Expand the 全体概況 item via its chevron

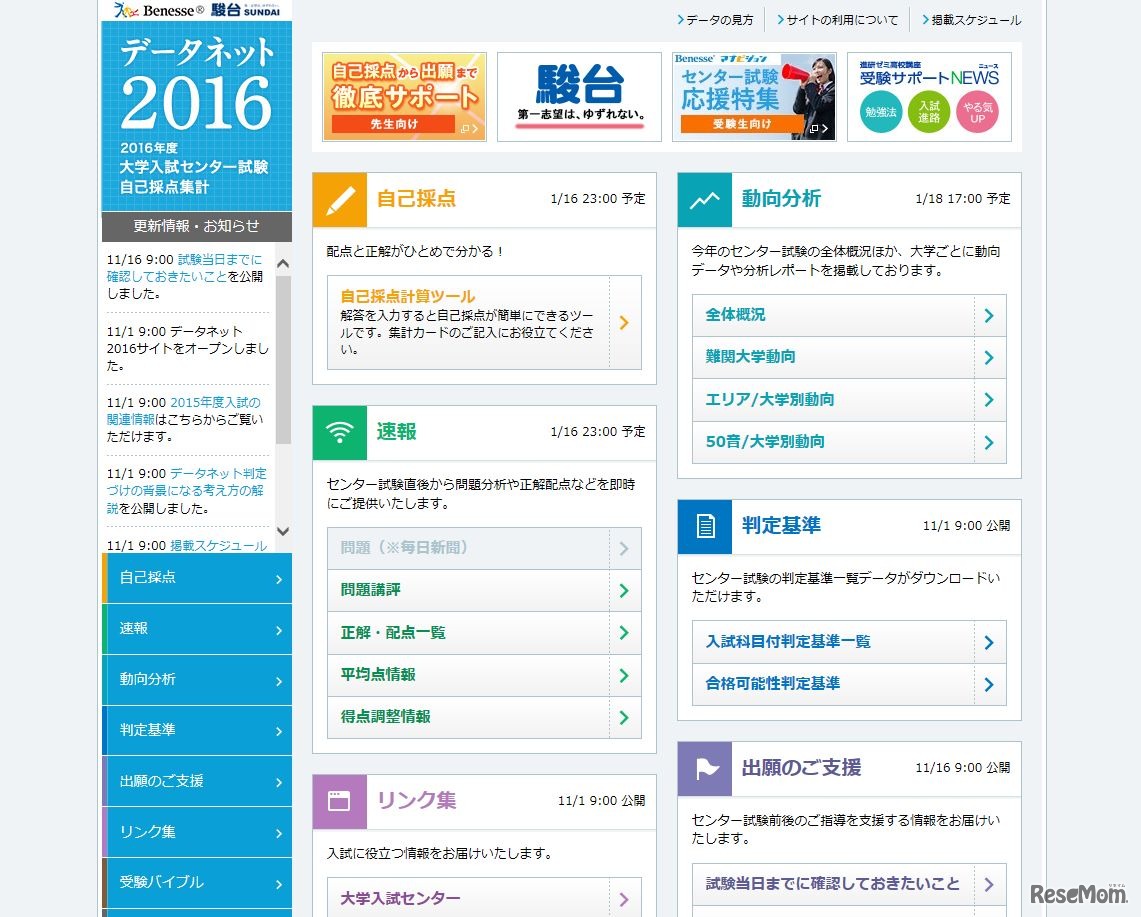pos(991,315)
